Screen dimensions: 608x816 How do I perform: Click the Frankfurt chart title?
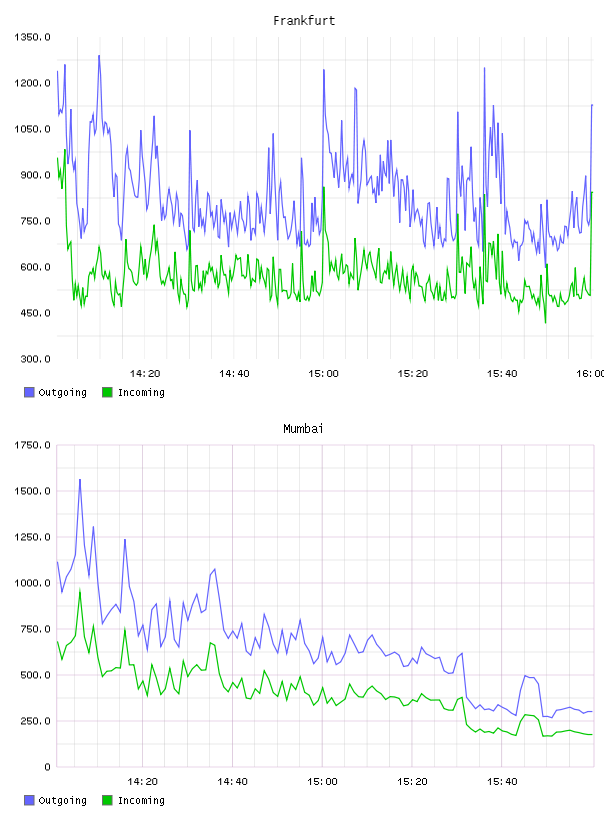tap(304, 21)
